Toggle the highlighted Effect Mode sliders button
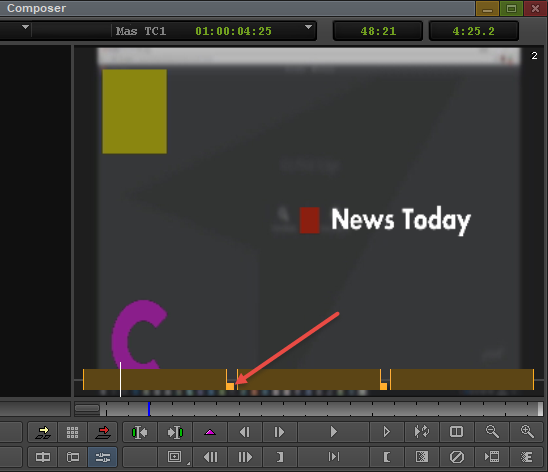Image resolution: width=548 pixels, height=472 pixels. click(x=102, y=457)
